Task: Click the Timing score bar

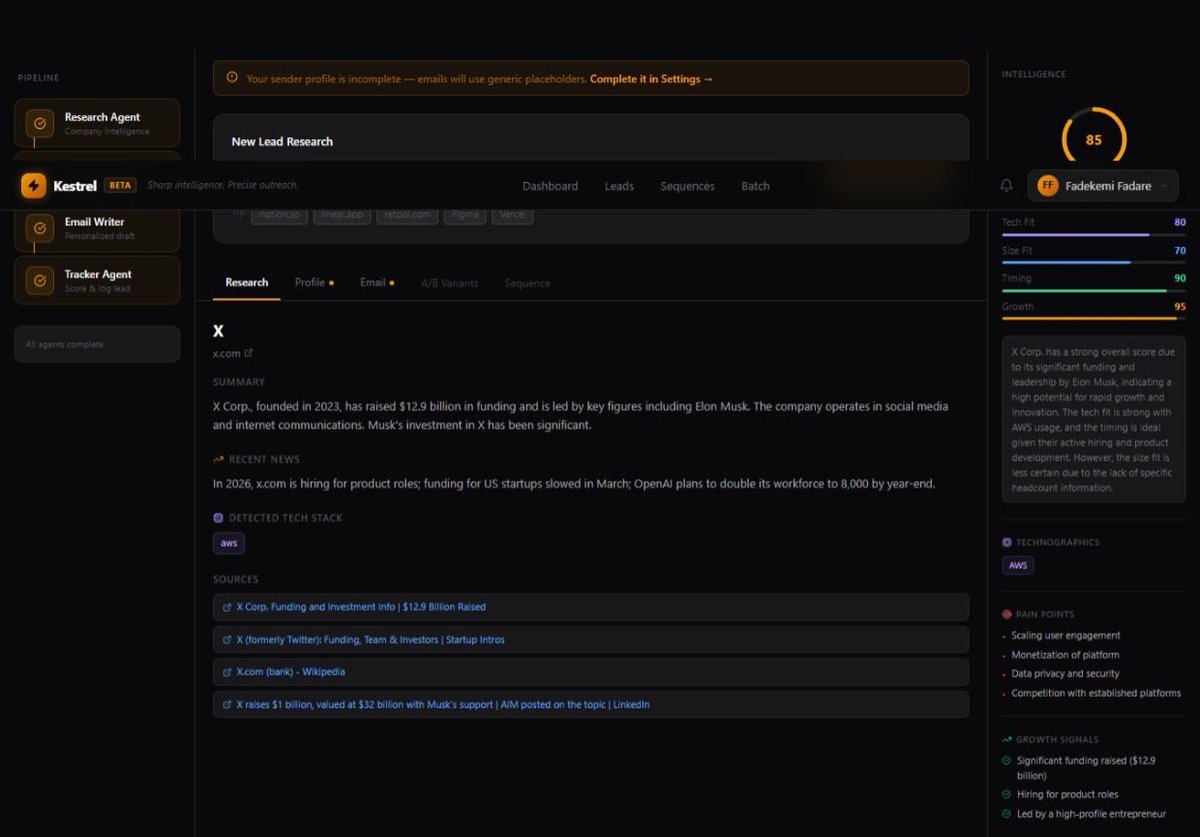Action: coord(1093,290)
